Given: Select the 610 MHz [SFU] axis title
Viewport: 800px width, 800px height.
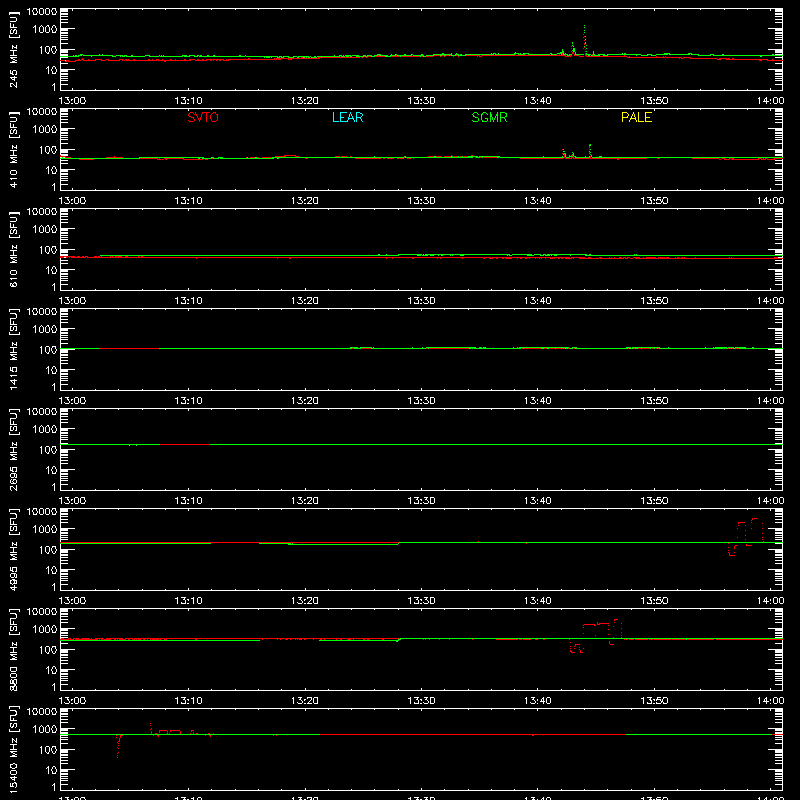Looking at the screenshot, I should (x=13, y=249).
